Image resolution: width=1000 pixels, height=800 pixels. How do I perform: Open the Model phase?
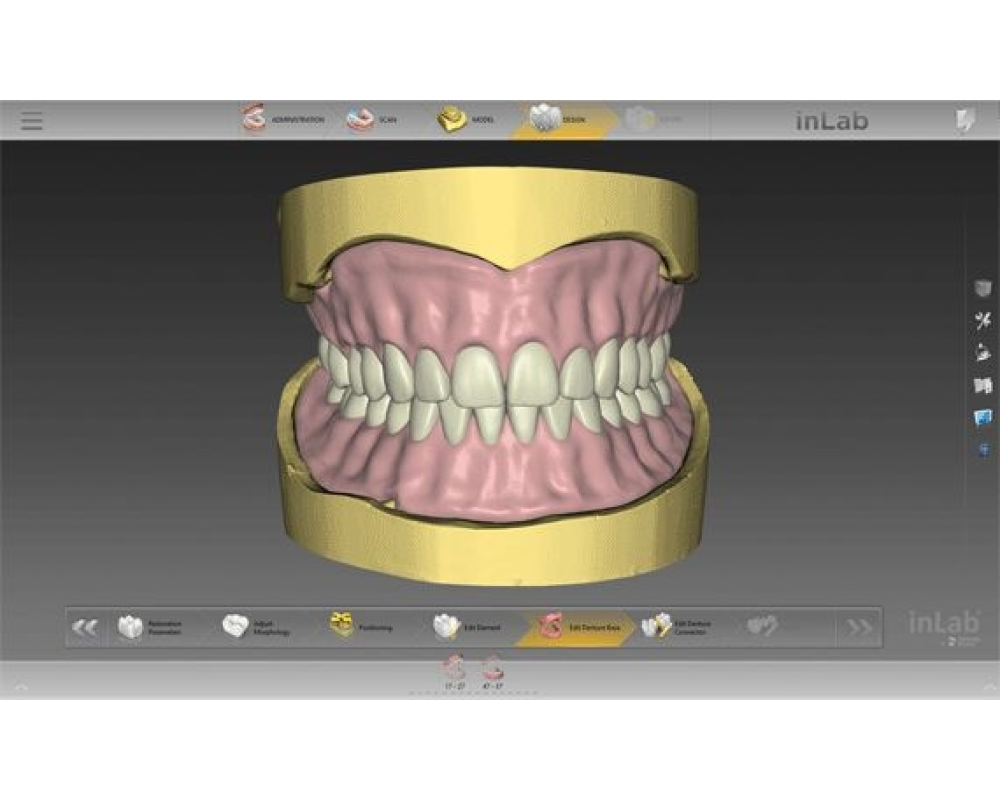pyautogui.click(x=466, y=119)
